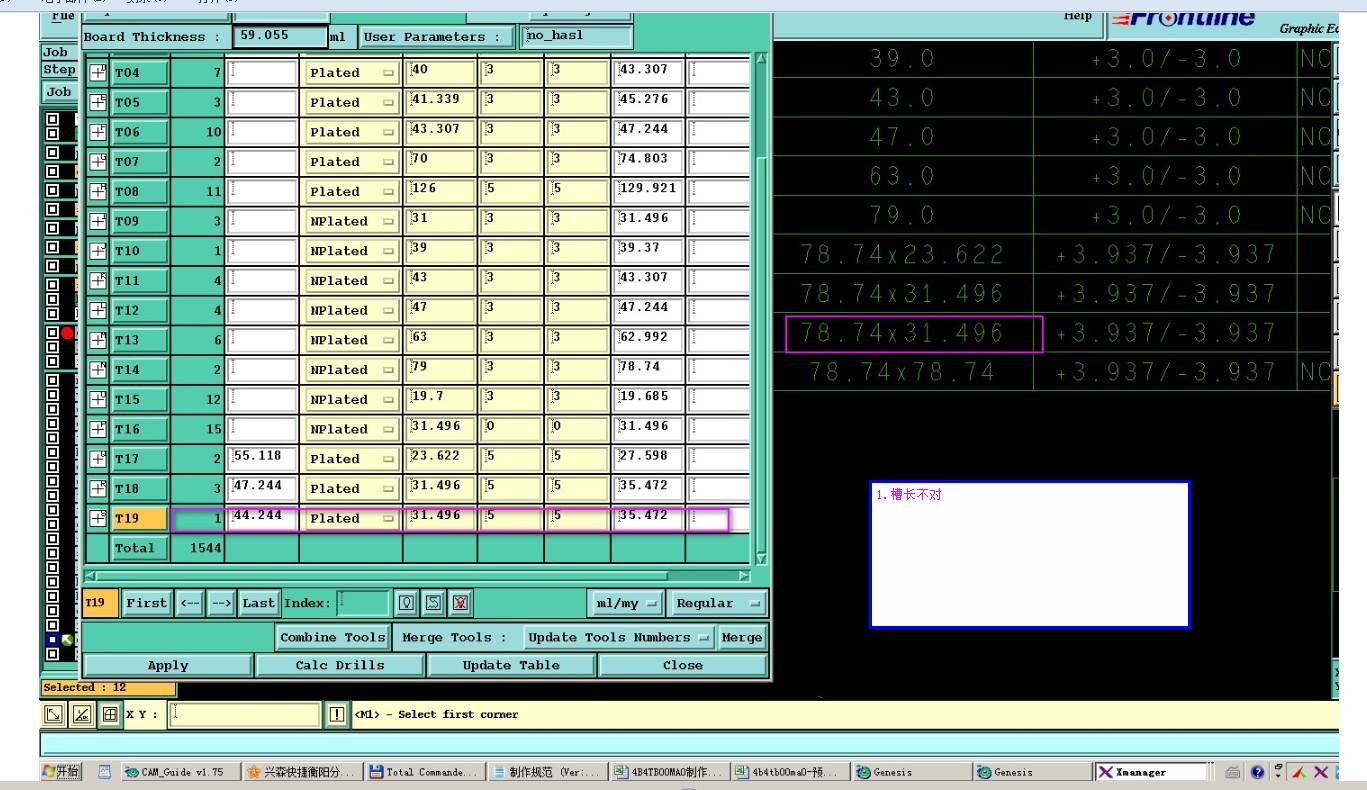This screenshot has width=1367, height=790.
Task: Click the Job button in the left panel
Action: [x=59, y=91]
